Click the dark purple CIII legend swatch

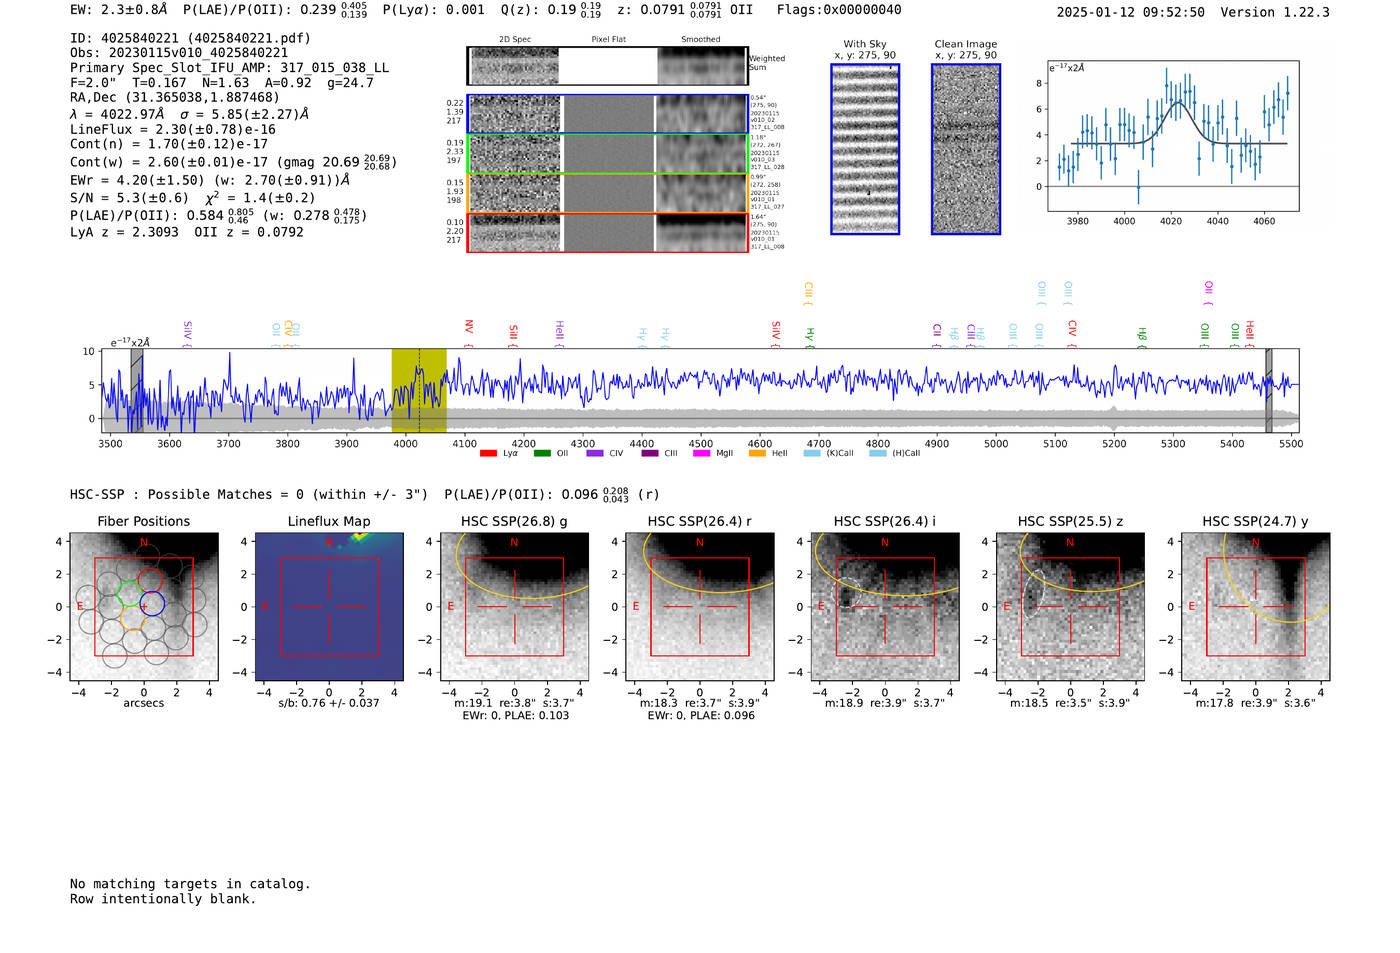(x=650, y=453)
